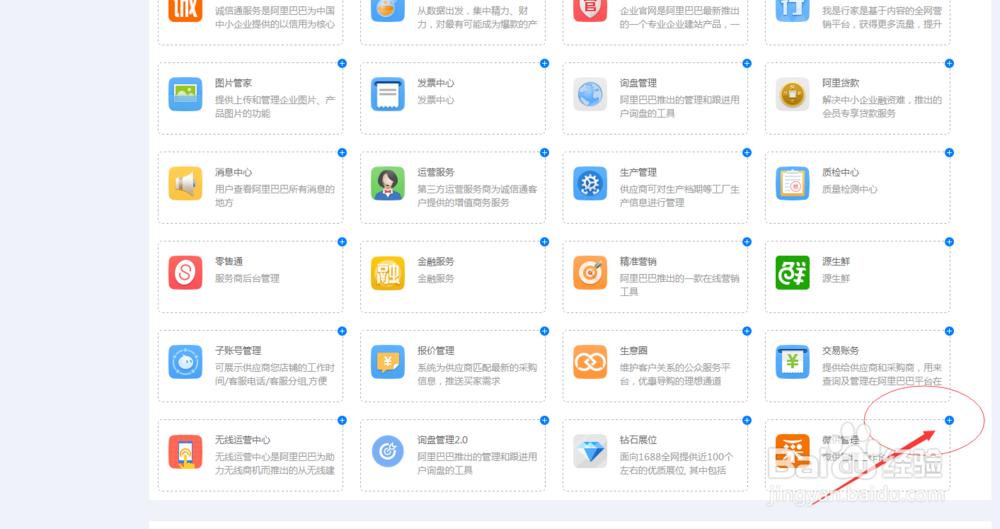Add 发票中心 with its plus button
1000x529 pixels.
pos(545,63)
